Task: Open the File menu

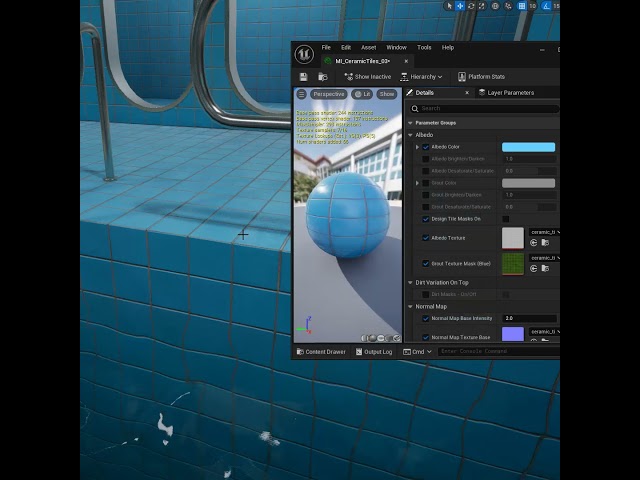Action: (326, 47)
